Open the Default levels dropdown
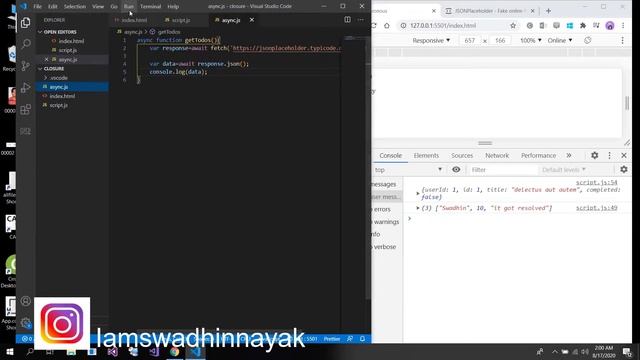Image resolution: width=640 pixels, height=360 pixels. click(x=564, y=169)
